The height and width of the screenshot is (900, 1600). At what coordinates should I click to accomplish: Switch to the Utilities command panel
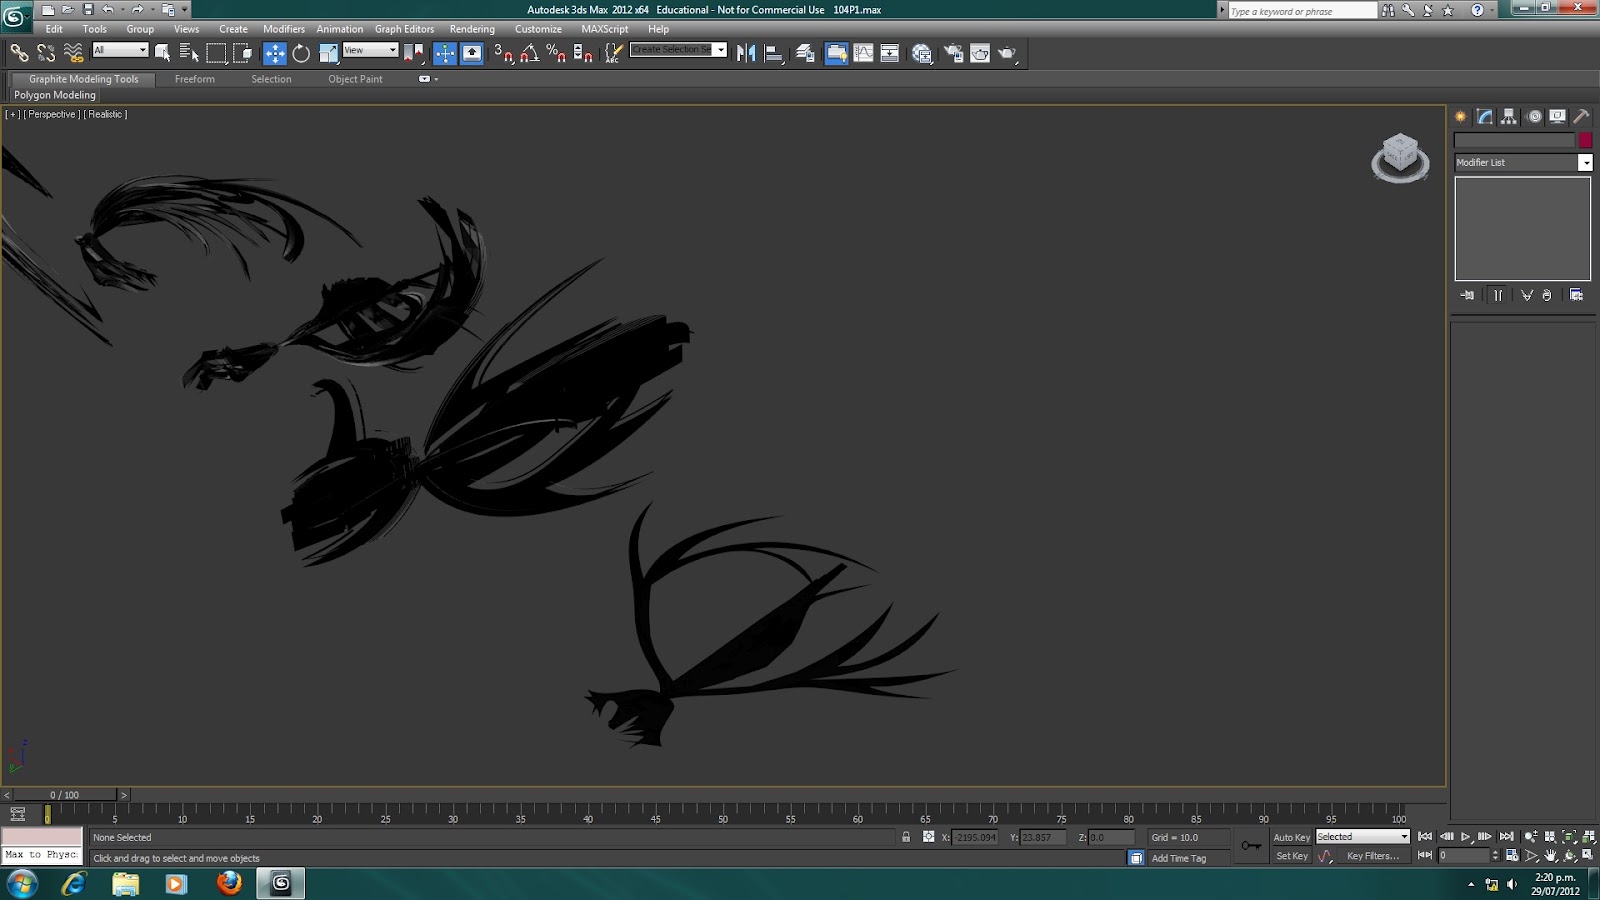pyautogui.click(x=1581, y=117)
